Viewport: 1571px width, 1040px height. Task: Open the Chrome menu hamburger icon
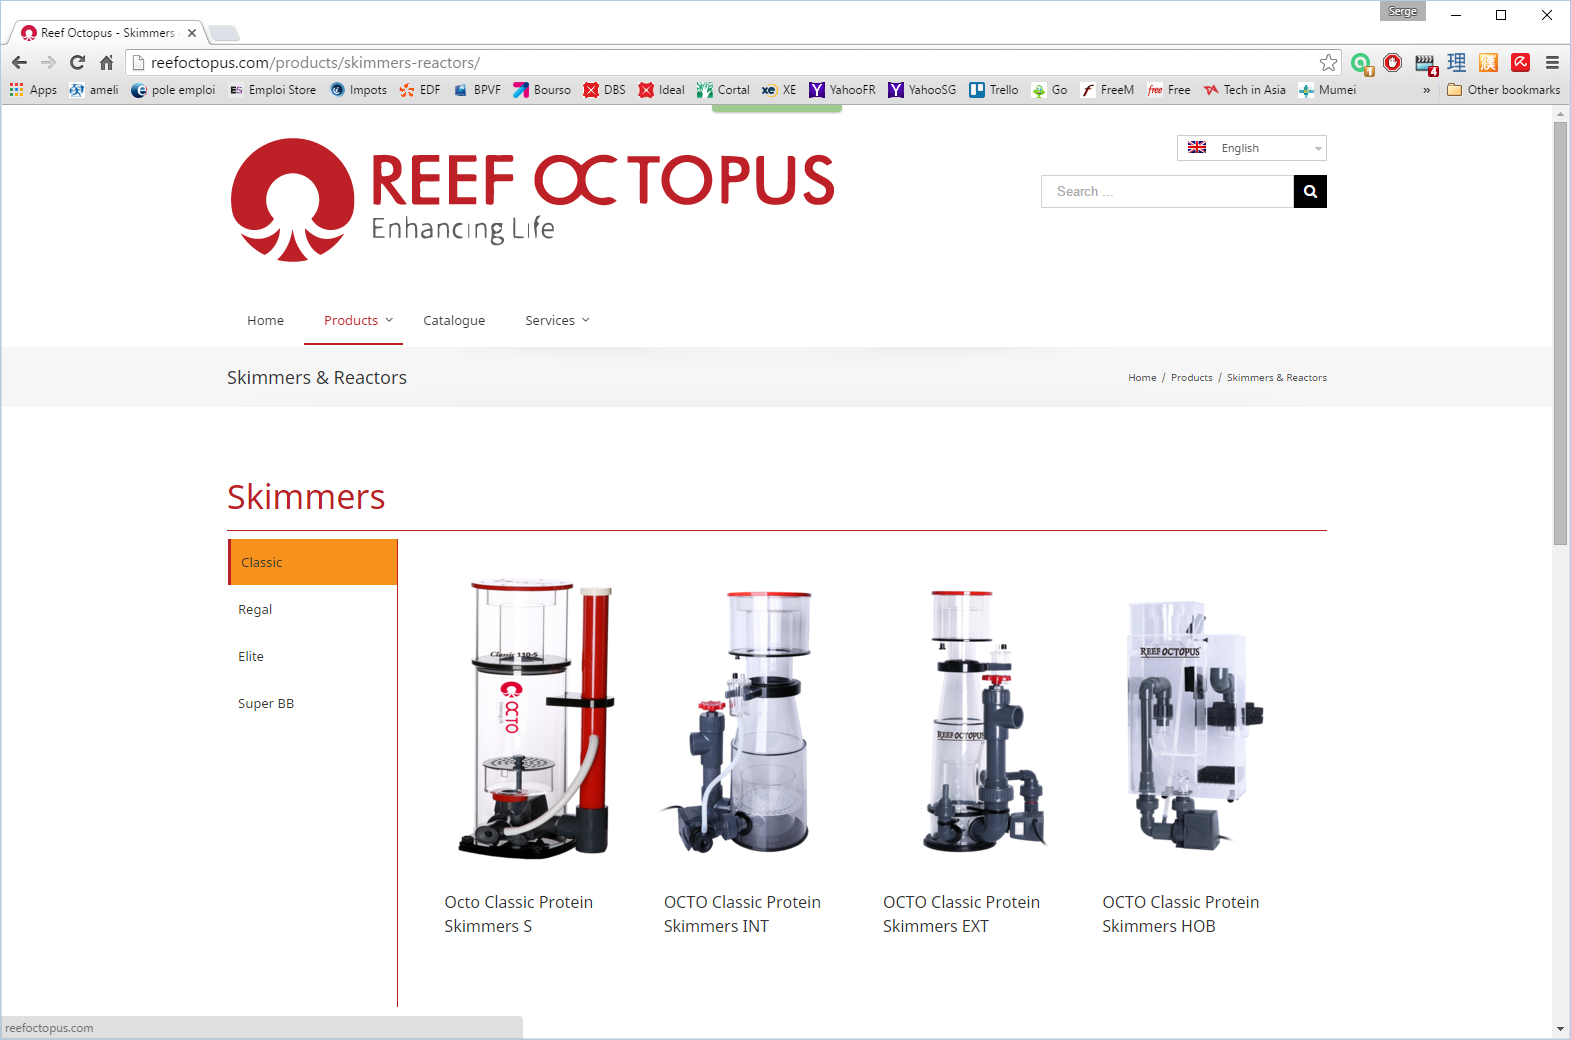(1552, 62)
